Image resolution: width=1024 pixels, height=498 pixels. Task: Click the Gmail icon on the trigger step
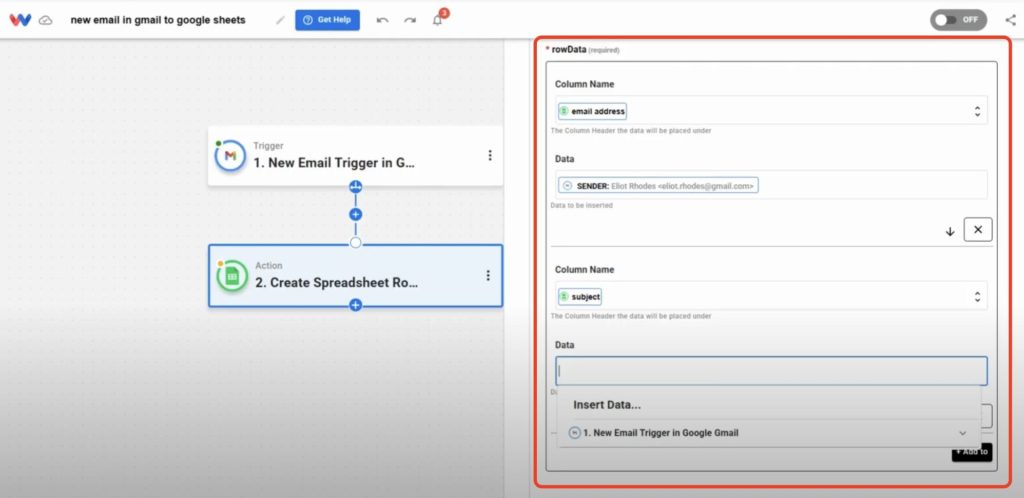(230, 155)
